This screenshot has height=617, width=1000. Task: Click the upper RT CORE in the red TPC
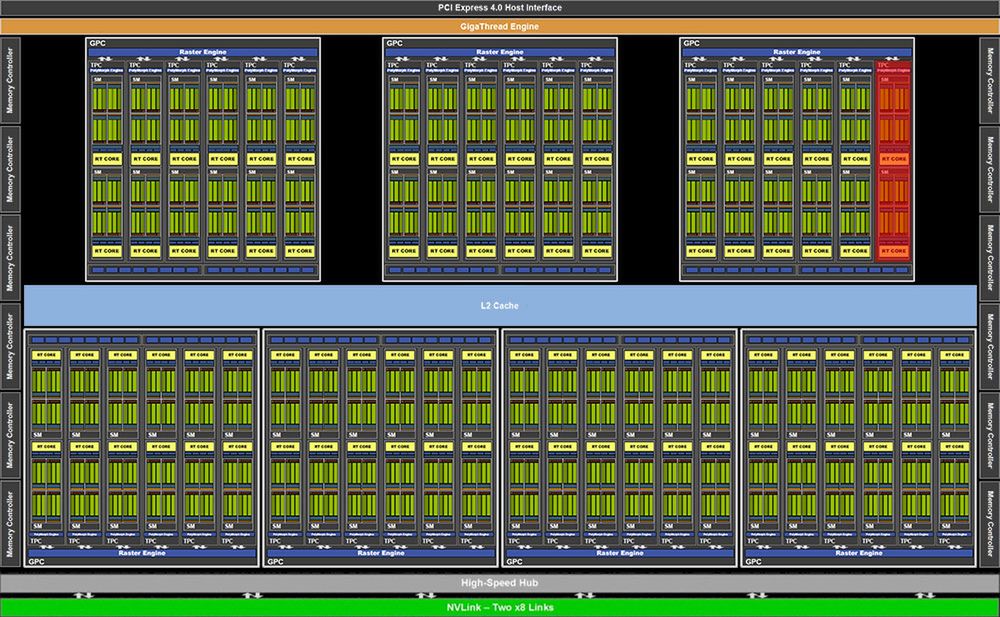click(893, 159)
